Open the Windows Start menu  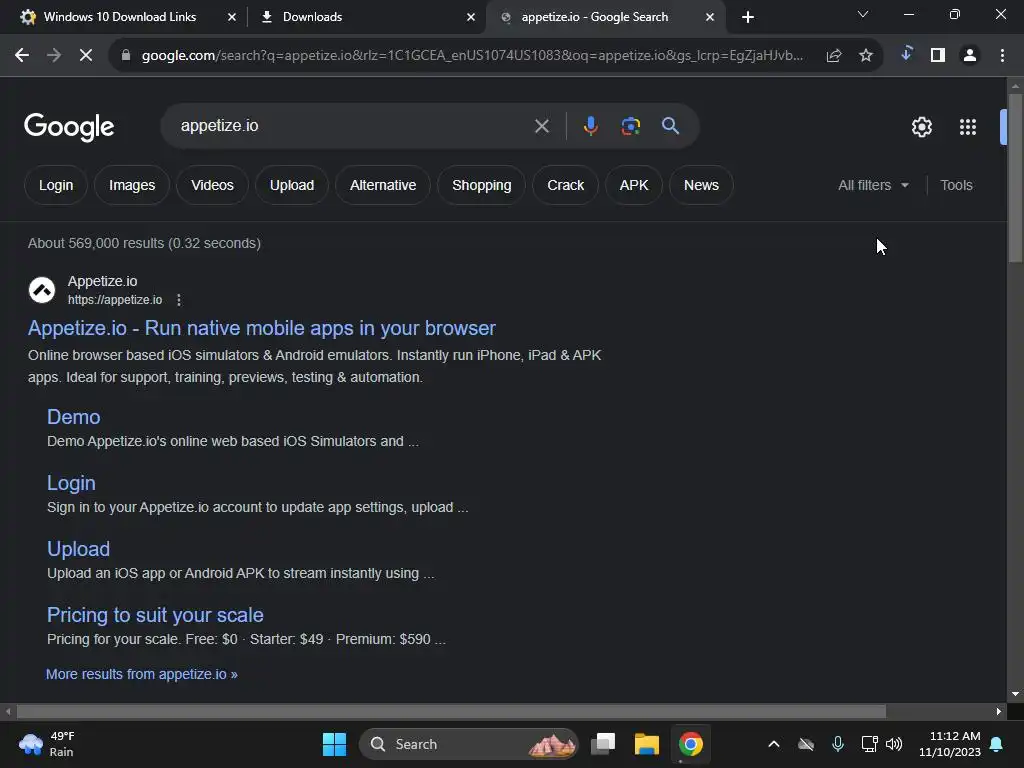tap(334, 744)
